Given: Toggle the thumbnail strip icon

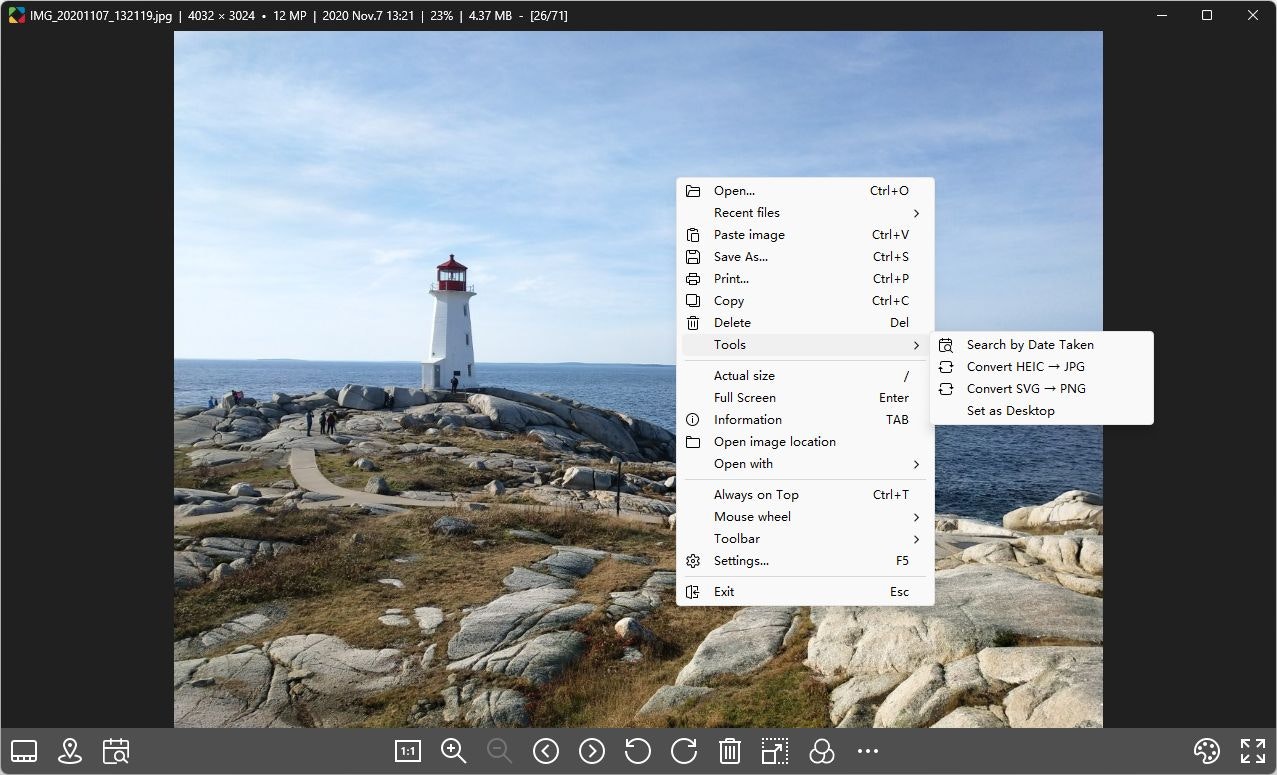Looking at the screenshot, I should pos(24,751).
